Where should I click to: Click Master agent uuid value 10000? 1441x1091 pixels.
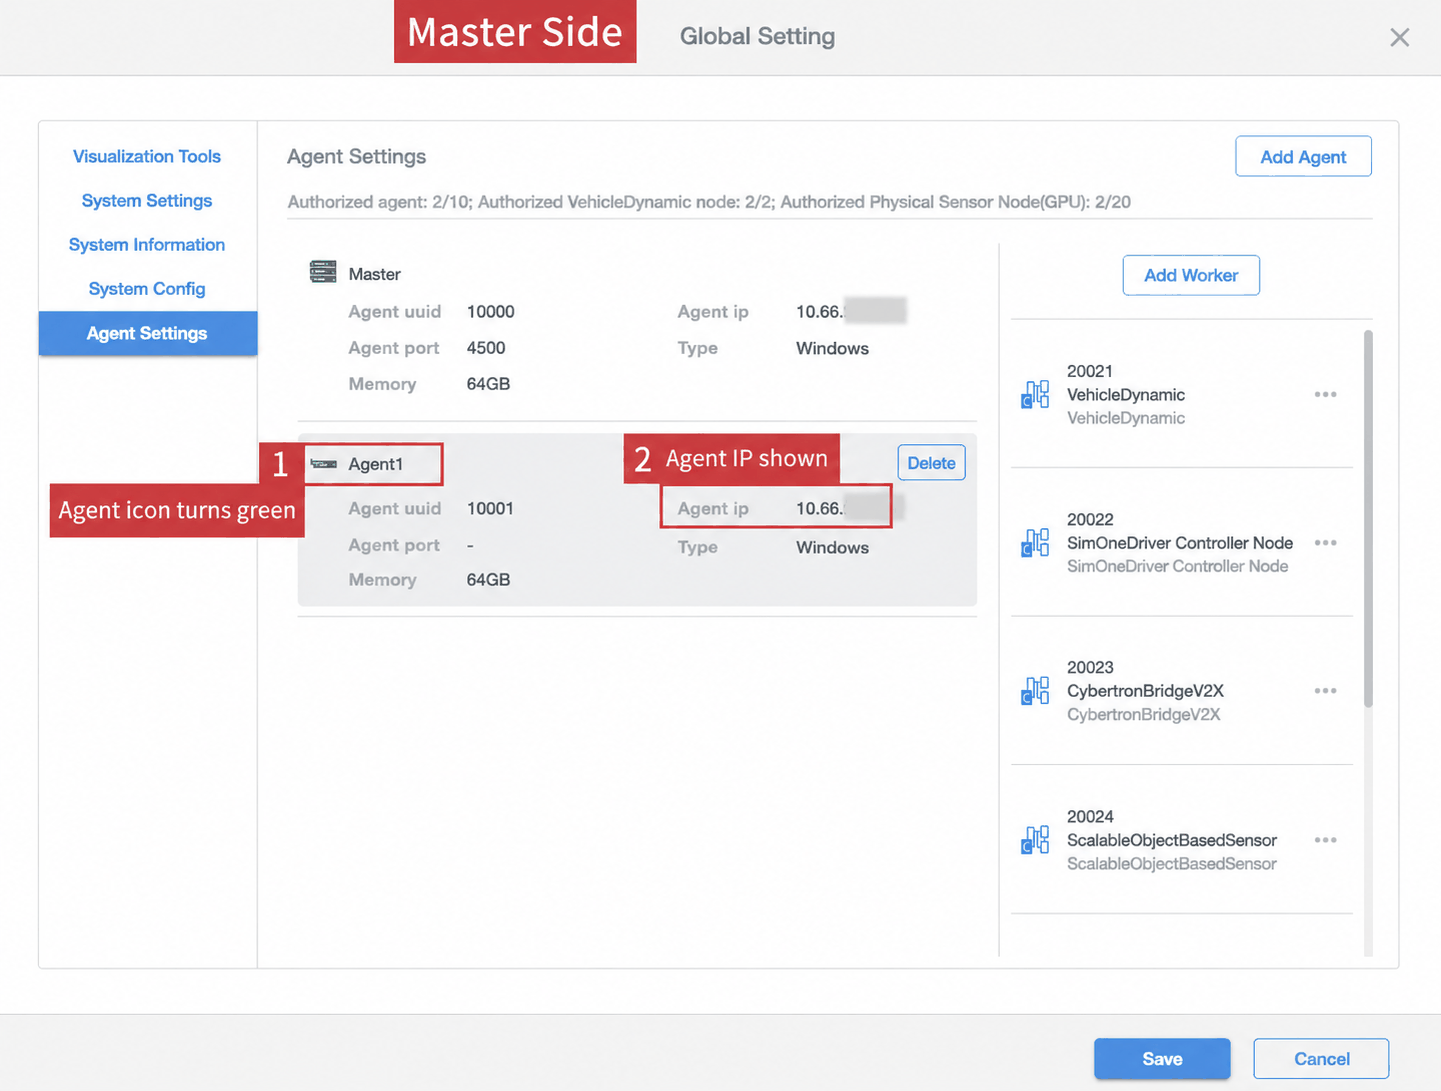(490, 311)
